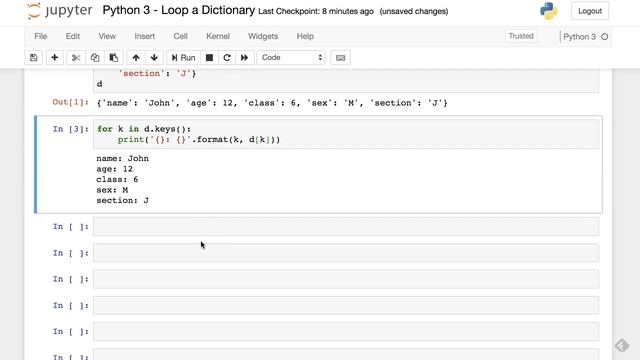Rename notebook title Python 3 - Loop a Dictionary

pyautogui.click(x=179, y=10)
